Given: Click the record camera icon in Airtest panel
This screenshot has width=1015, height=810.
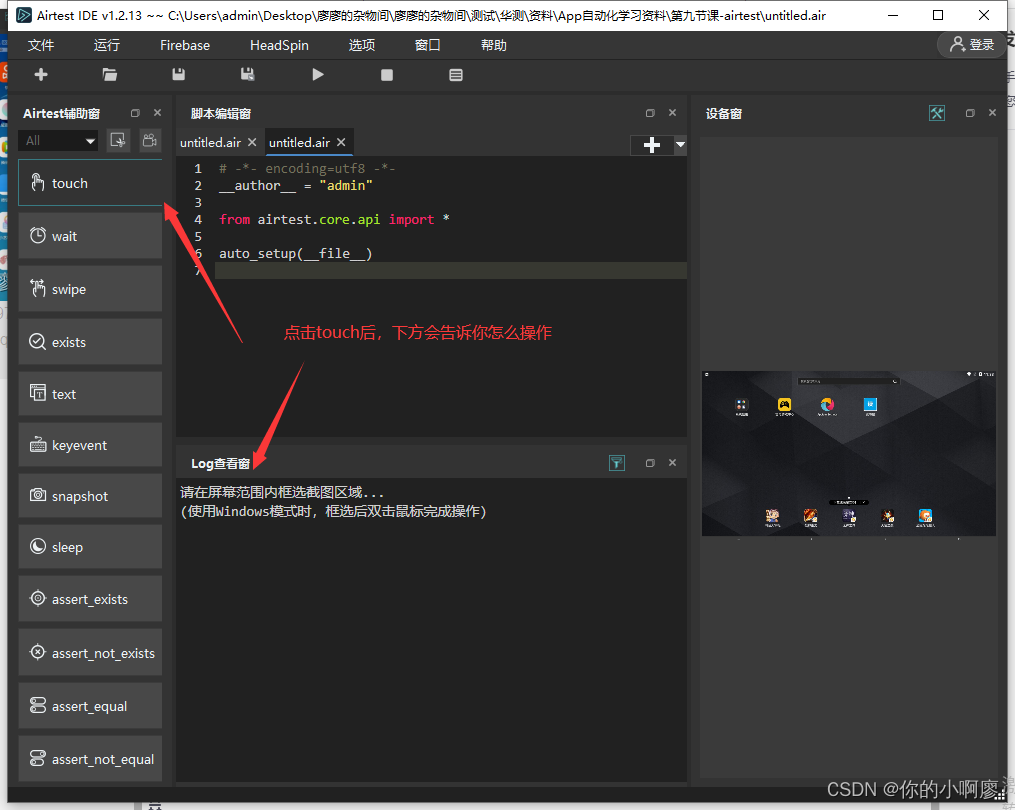Looking at the screenshot, I should [150, 141].
